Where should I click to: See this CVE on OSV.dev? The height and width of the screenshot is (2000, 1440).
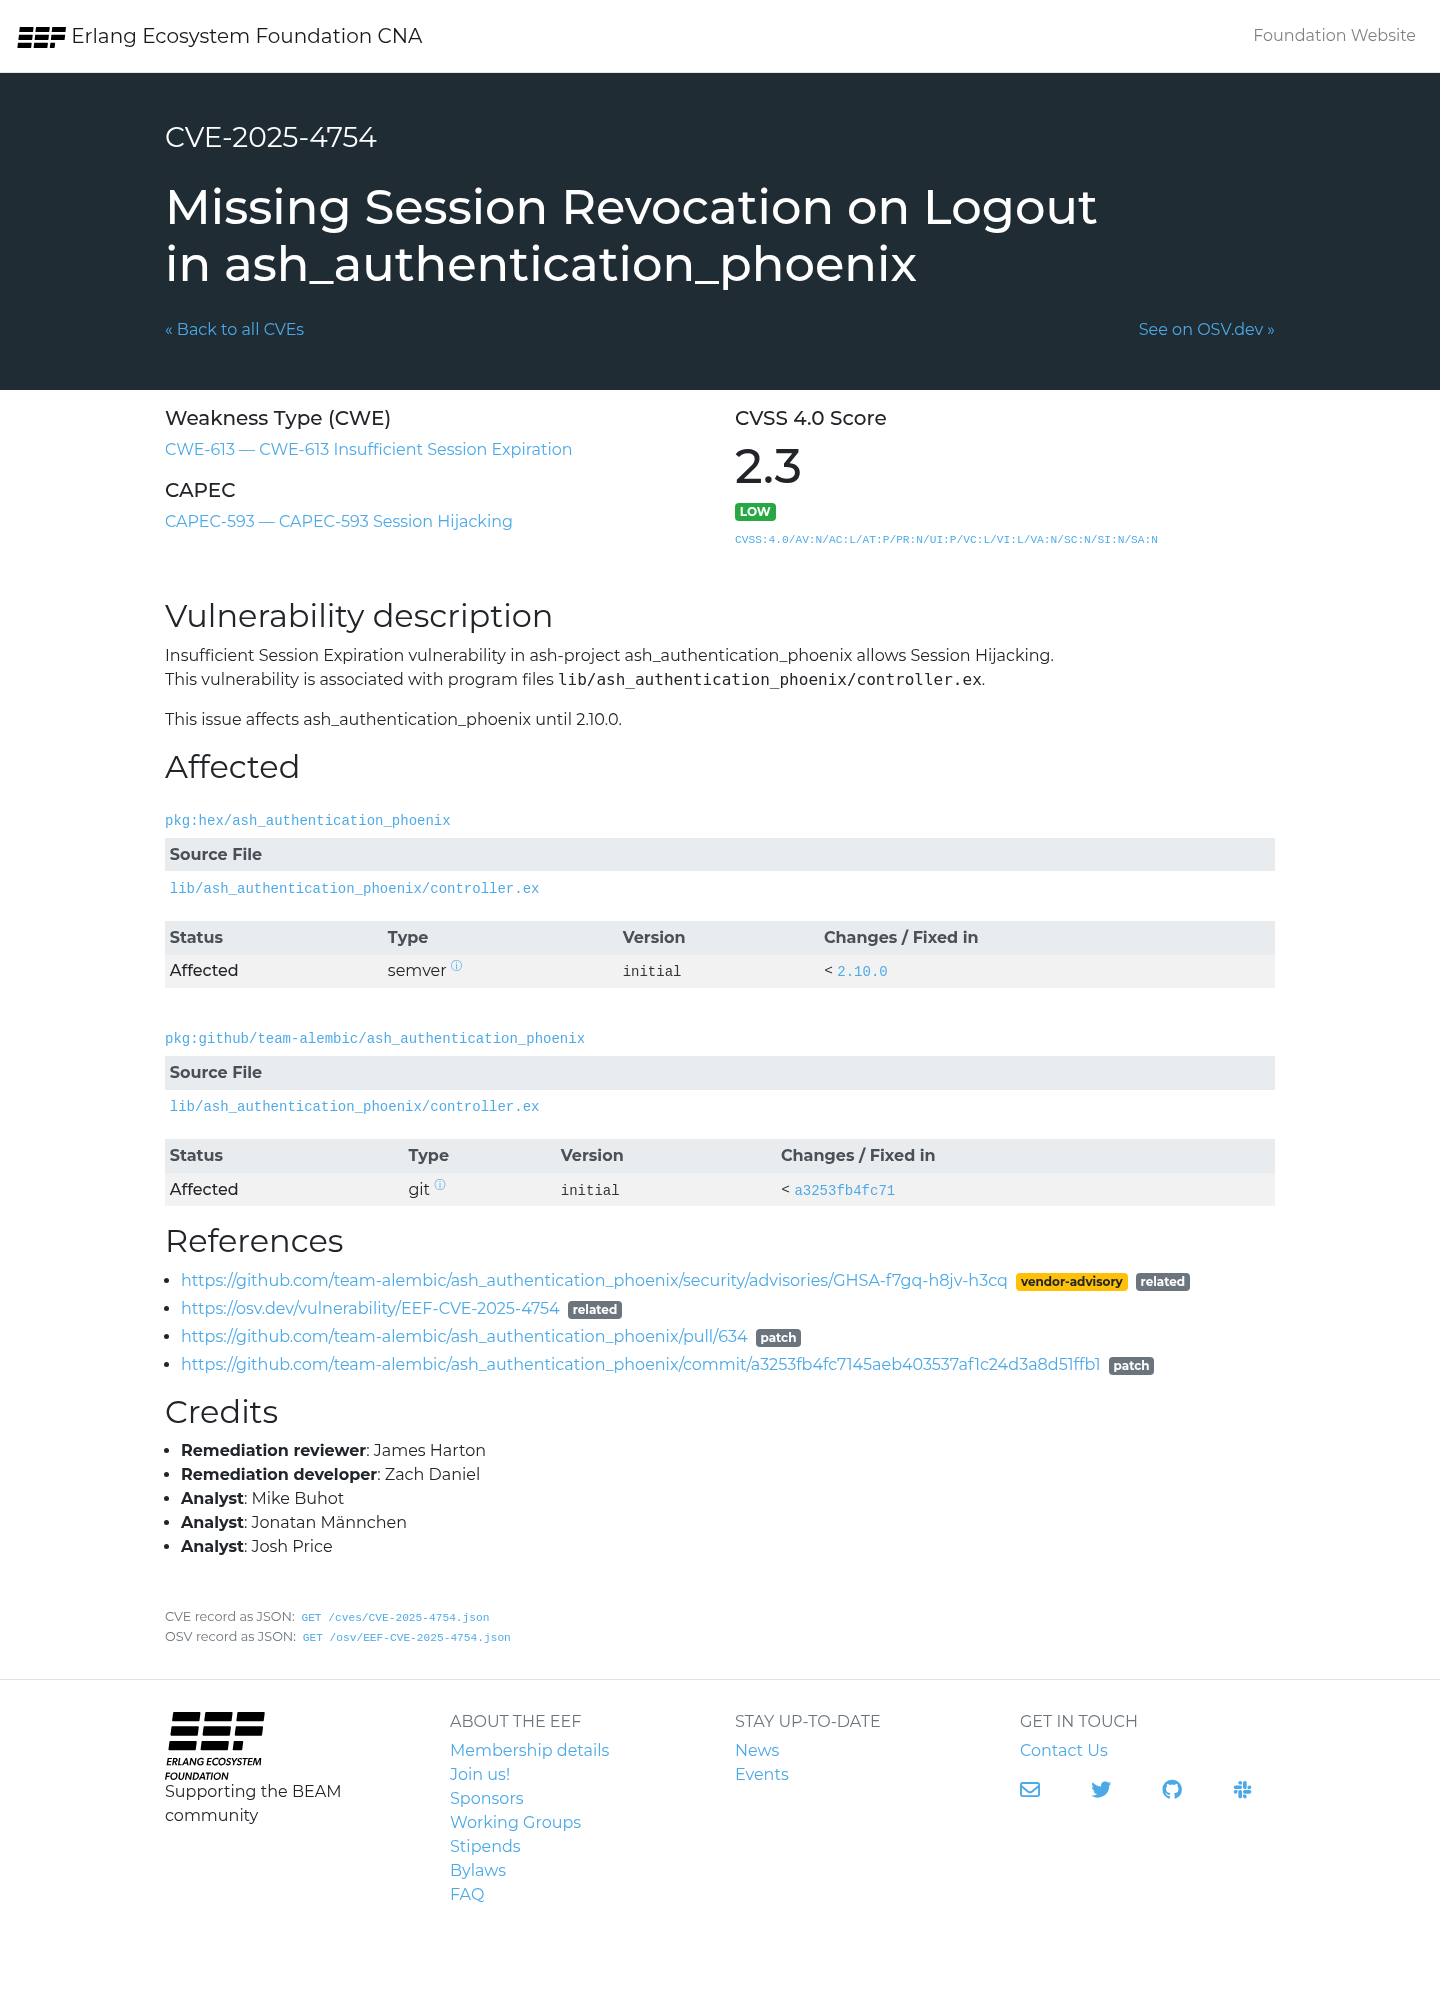click(x=1206, y=329)
